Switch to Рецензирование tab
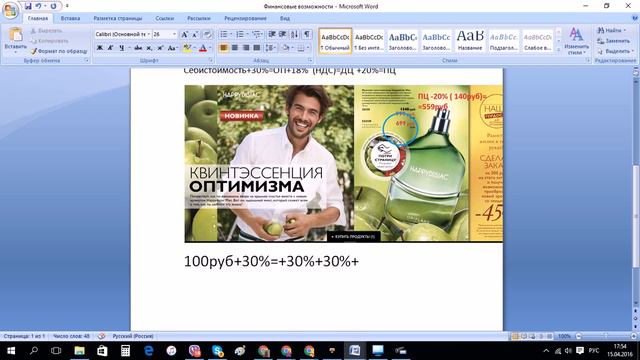The width and height of the screenshot is (640, 360). (x=245, y=18)
